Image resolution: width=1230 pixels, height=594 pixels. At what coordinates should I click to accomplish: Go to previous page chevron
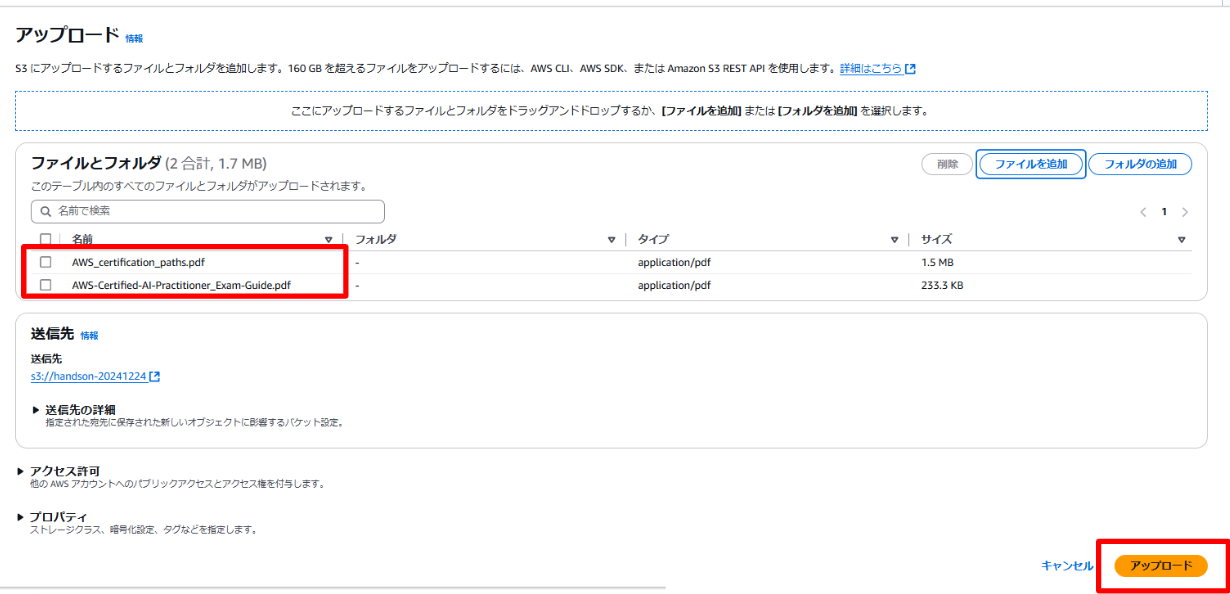pyautogui.click(x=1143, y=212)
